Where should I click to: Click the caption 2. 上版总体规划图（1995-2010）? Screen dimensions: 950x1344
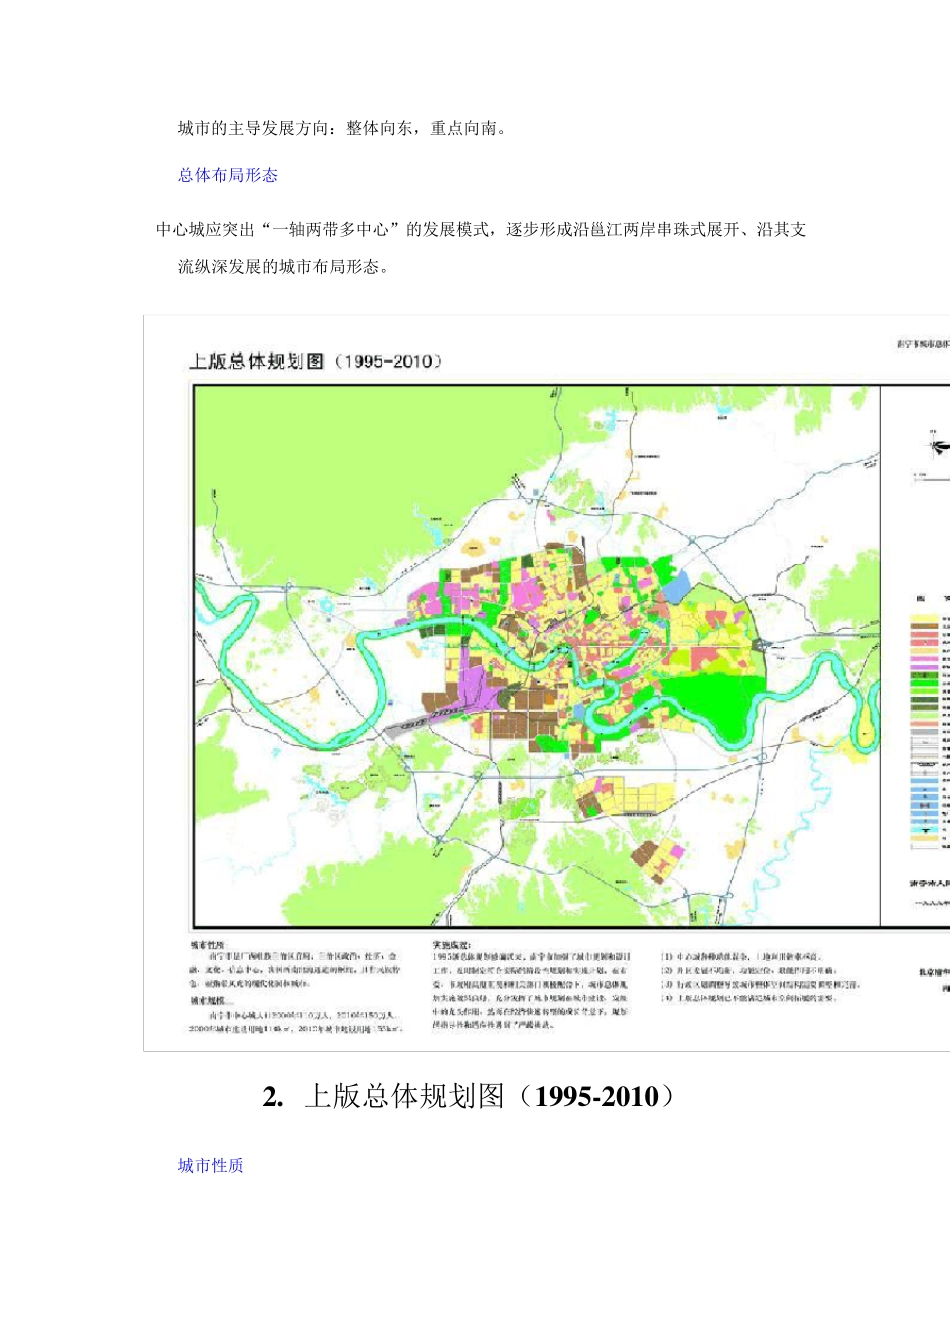[x=470, y=1096]
